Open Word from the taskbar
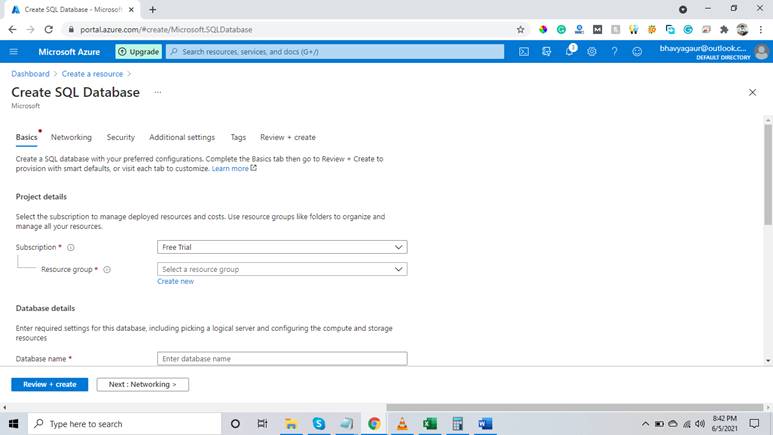This screenshot has height=435, width=773. pyautogui.click(x=485, y=424)
